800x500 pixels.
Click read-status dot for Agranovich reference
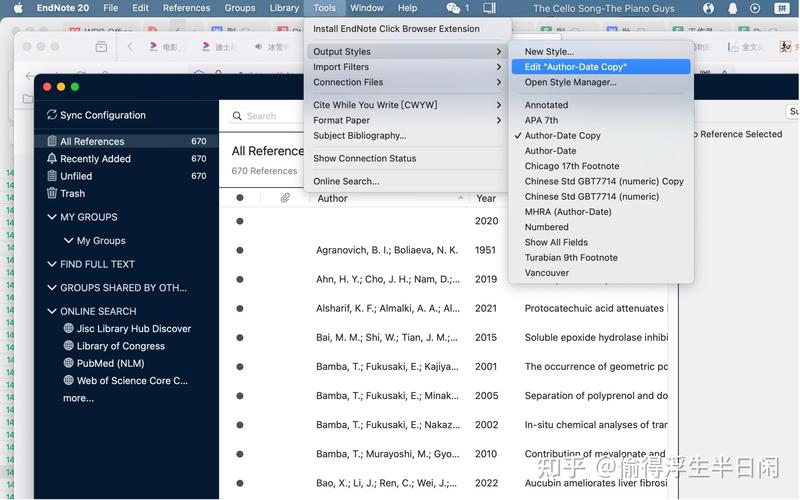(240, 250)
